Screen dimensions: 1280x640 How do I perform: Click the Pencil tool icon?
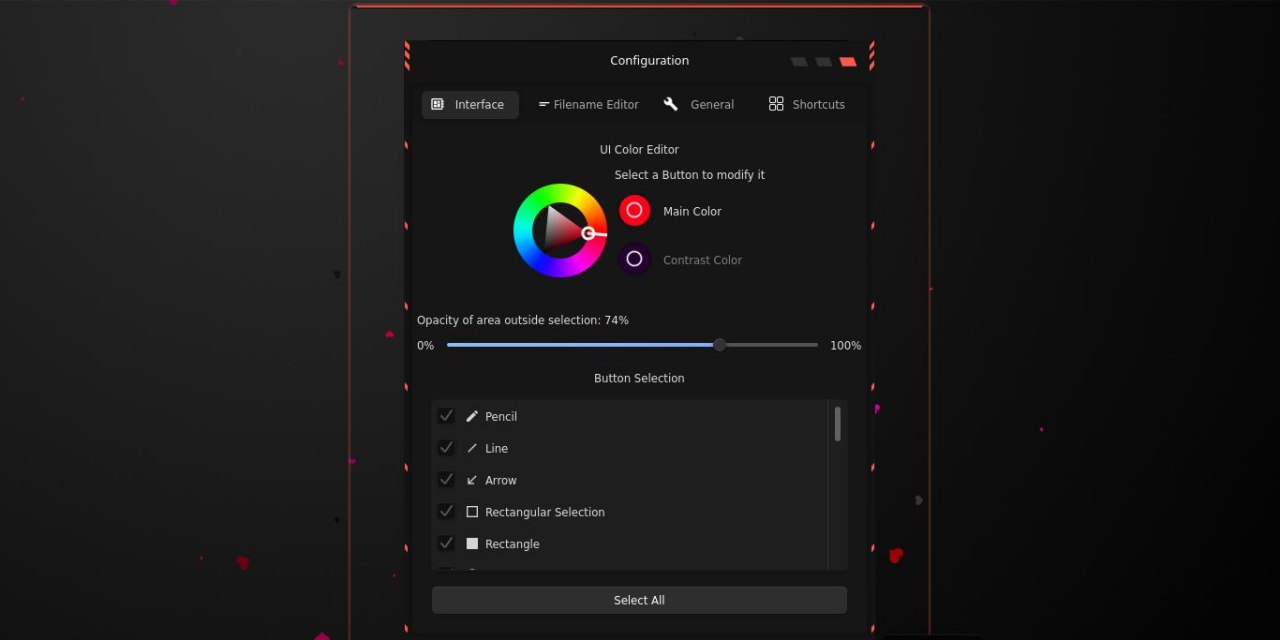click(x=472, y=416)
